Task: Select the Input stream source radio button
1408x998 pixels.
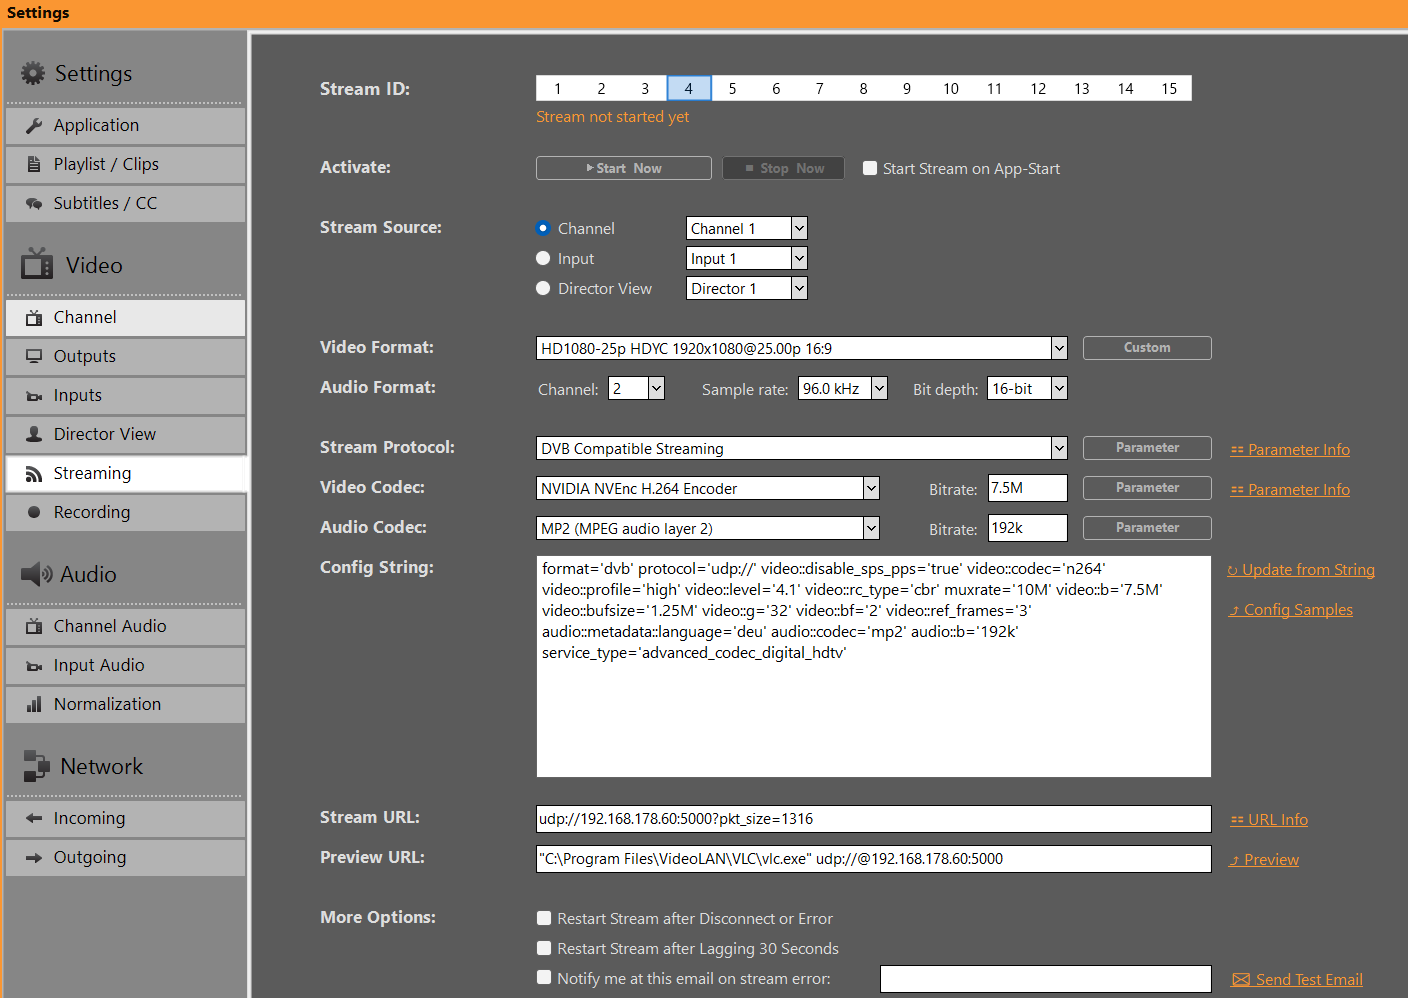Action: (x=543, y=258)
